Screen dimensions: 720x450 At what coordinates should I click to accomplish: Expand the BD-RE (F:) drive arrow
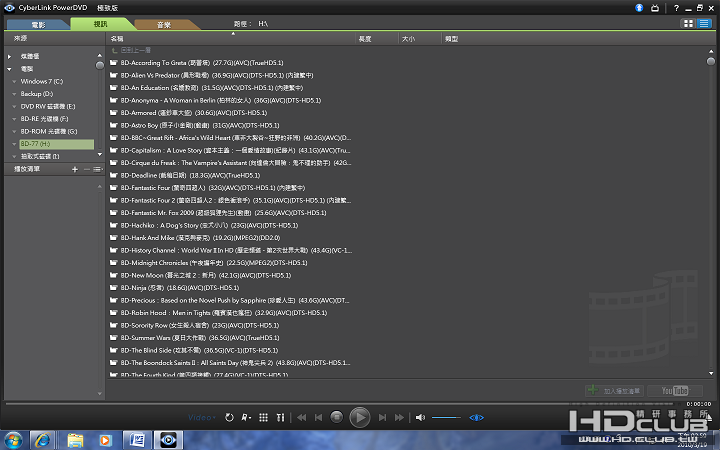click(14, 119)
